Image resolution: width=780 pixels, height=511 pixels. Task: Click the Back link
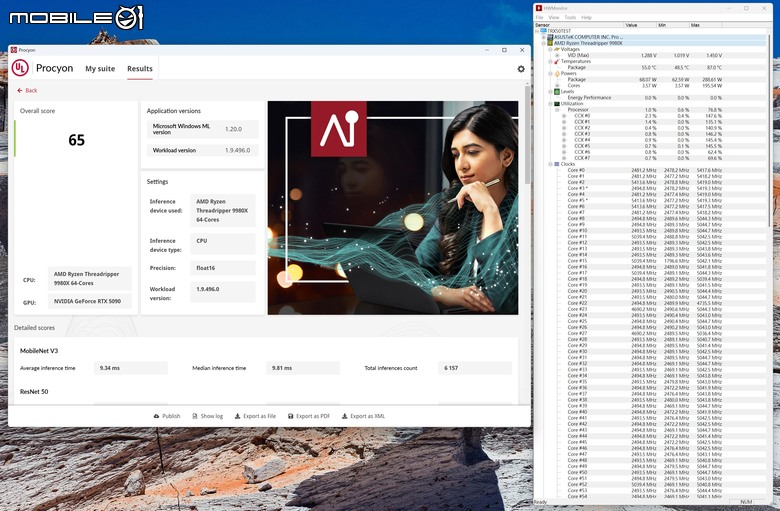click(x=27, y=91)
